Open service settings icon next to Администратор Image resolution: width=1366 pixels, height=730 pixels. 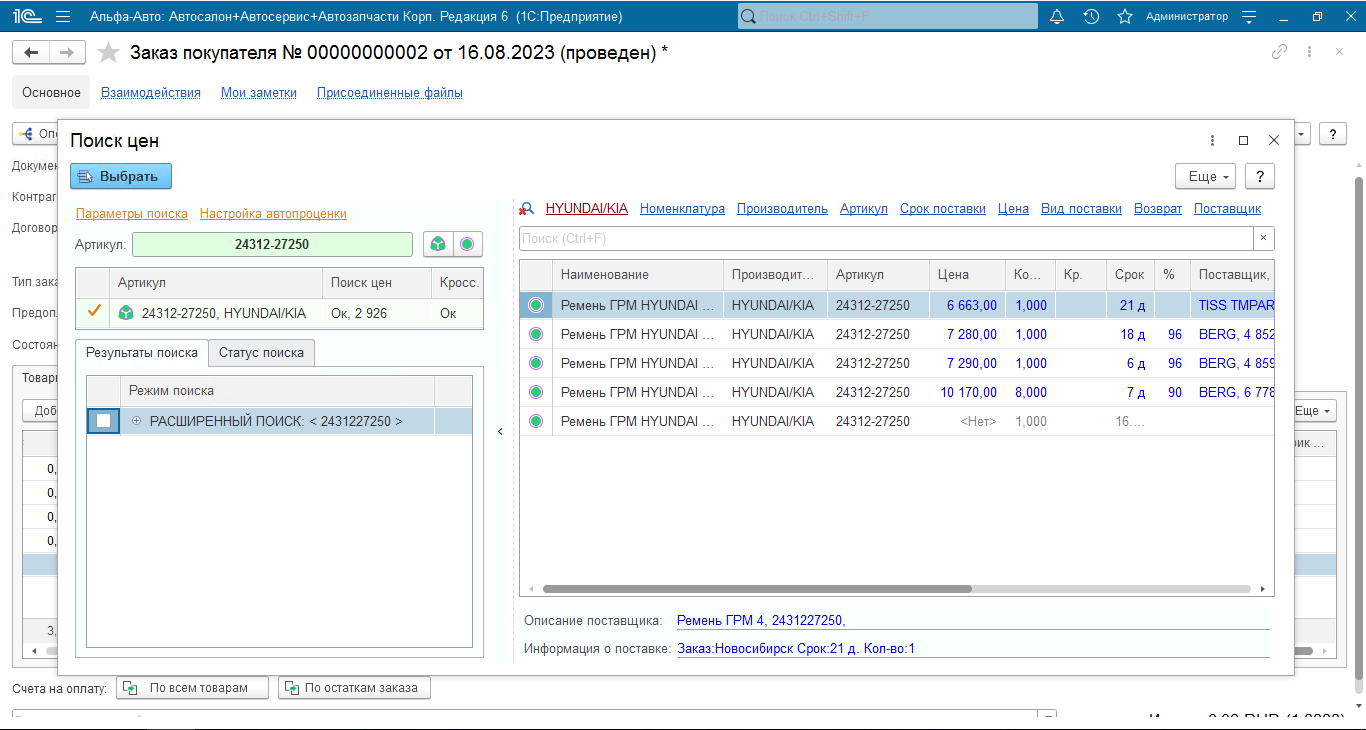1248,17
